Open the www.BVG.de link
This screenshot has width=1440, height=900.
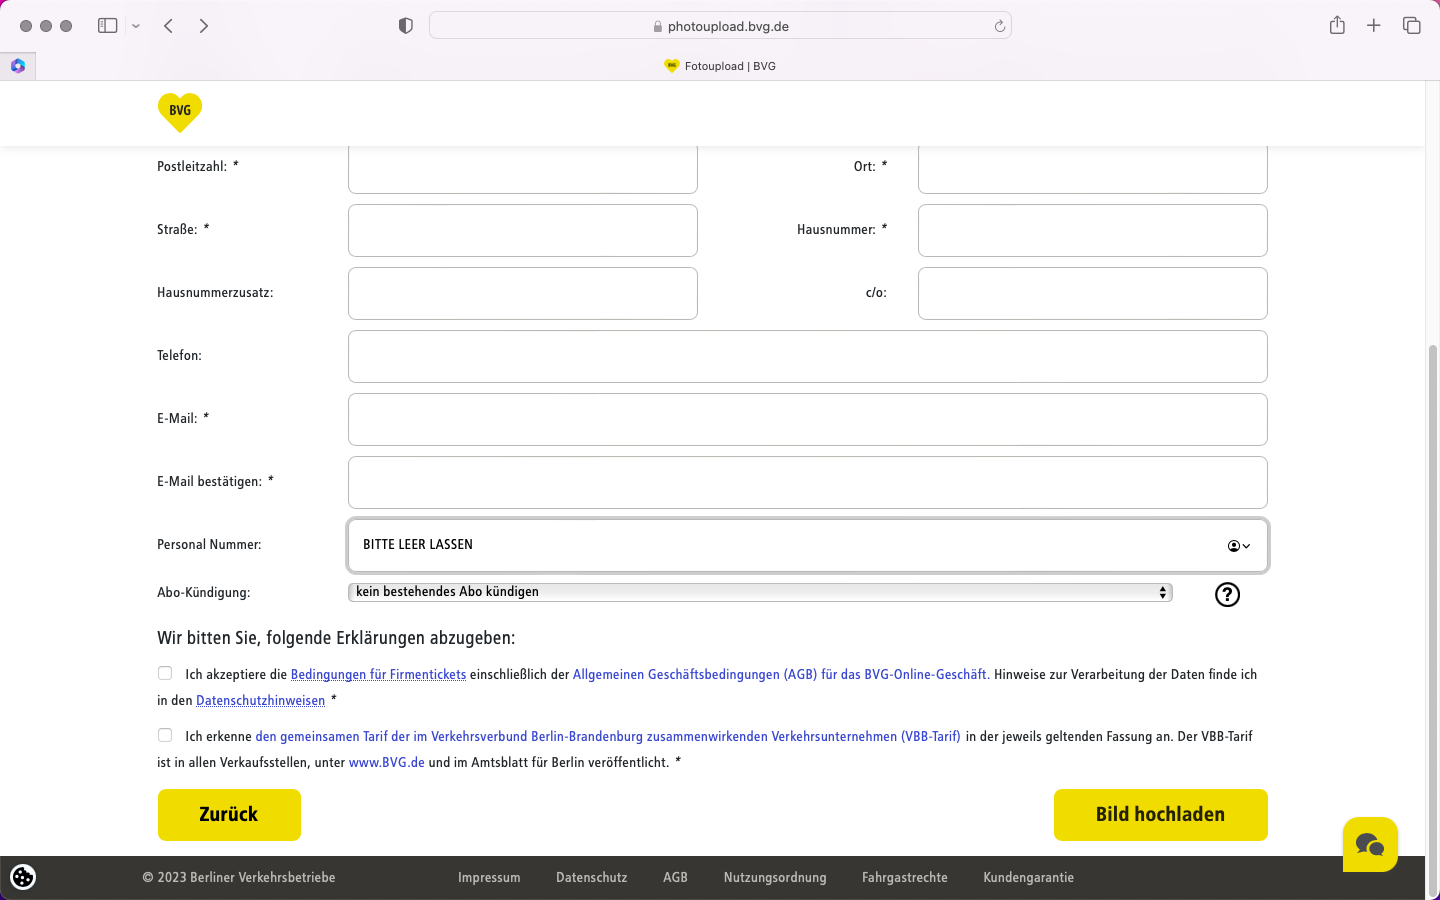(x=387, y=763)
